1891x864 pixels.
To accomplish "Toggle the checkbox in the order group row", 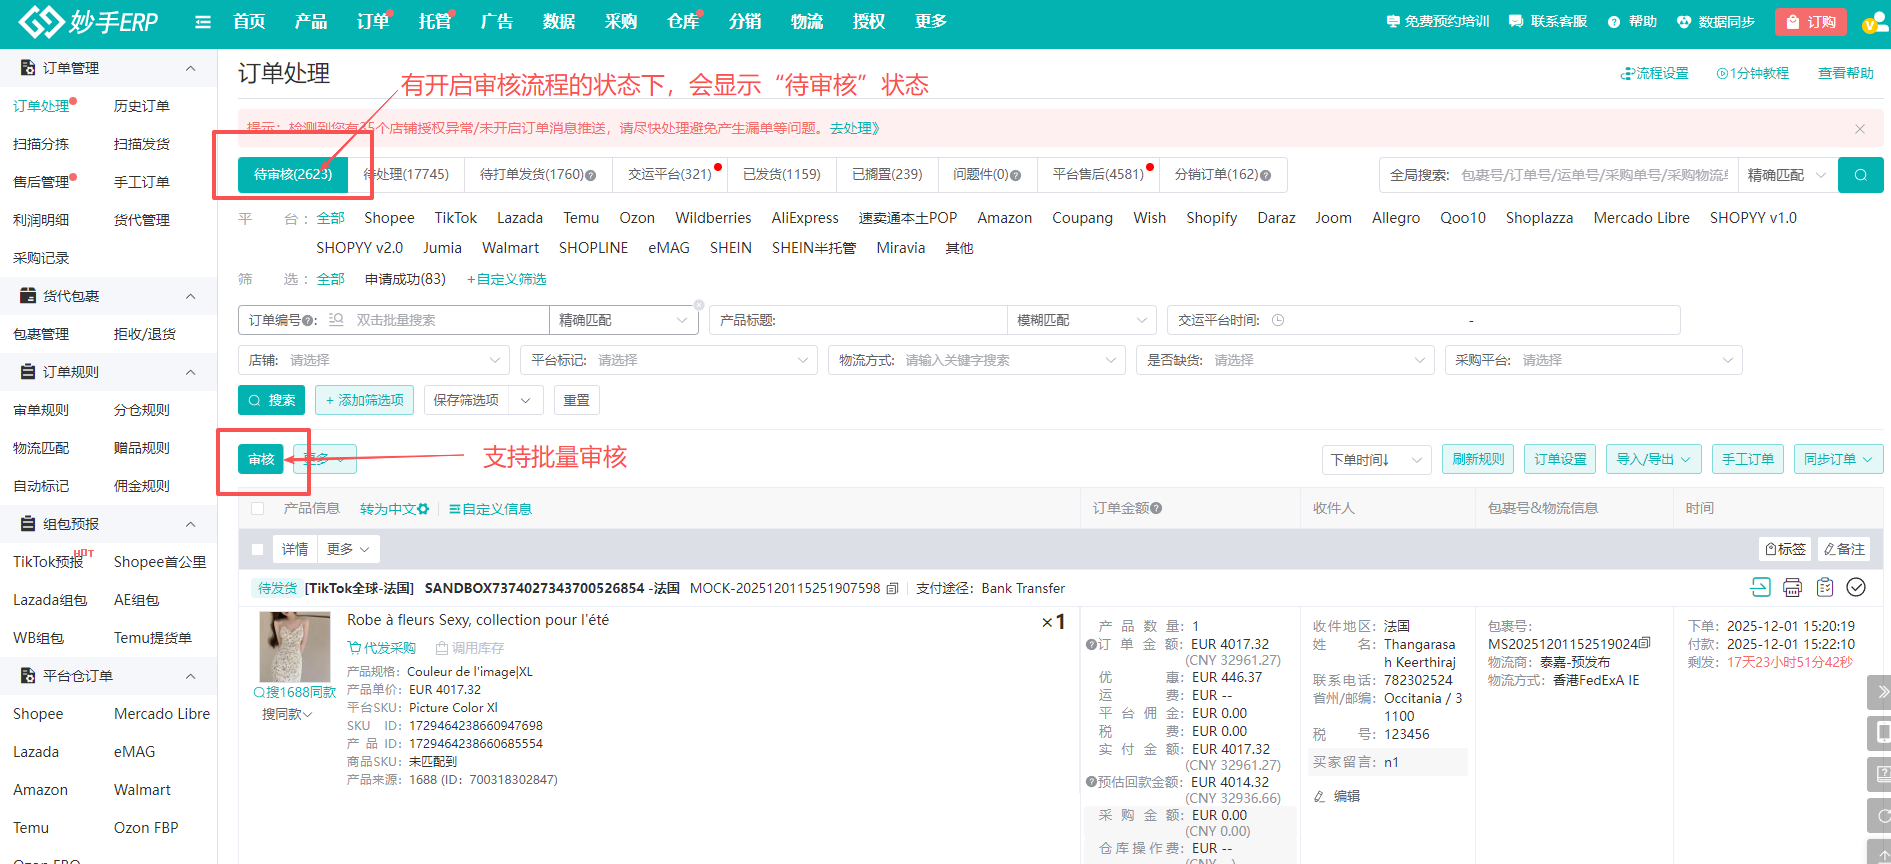I will [258, 549].
